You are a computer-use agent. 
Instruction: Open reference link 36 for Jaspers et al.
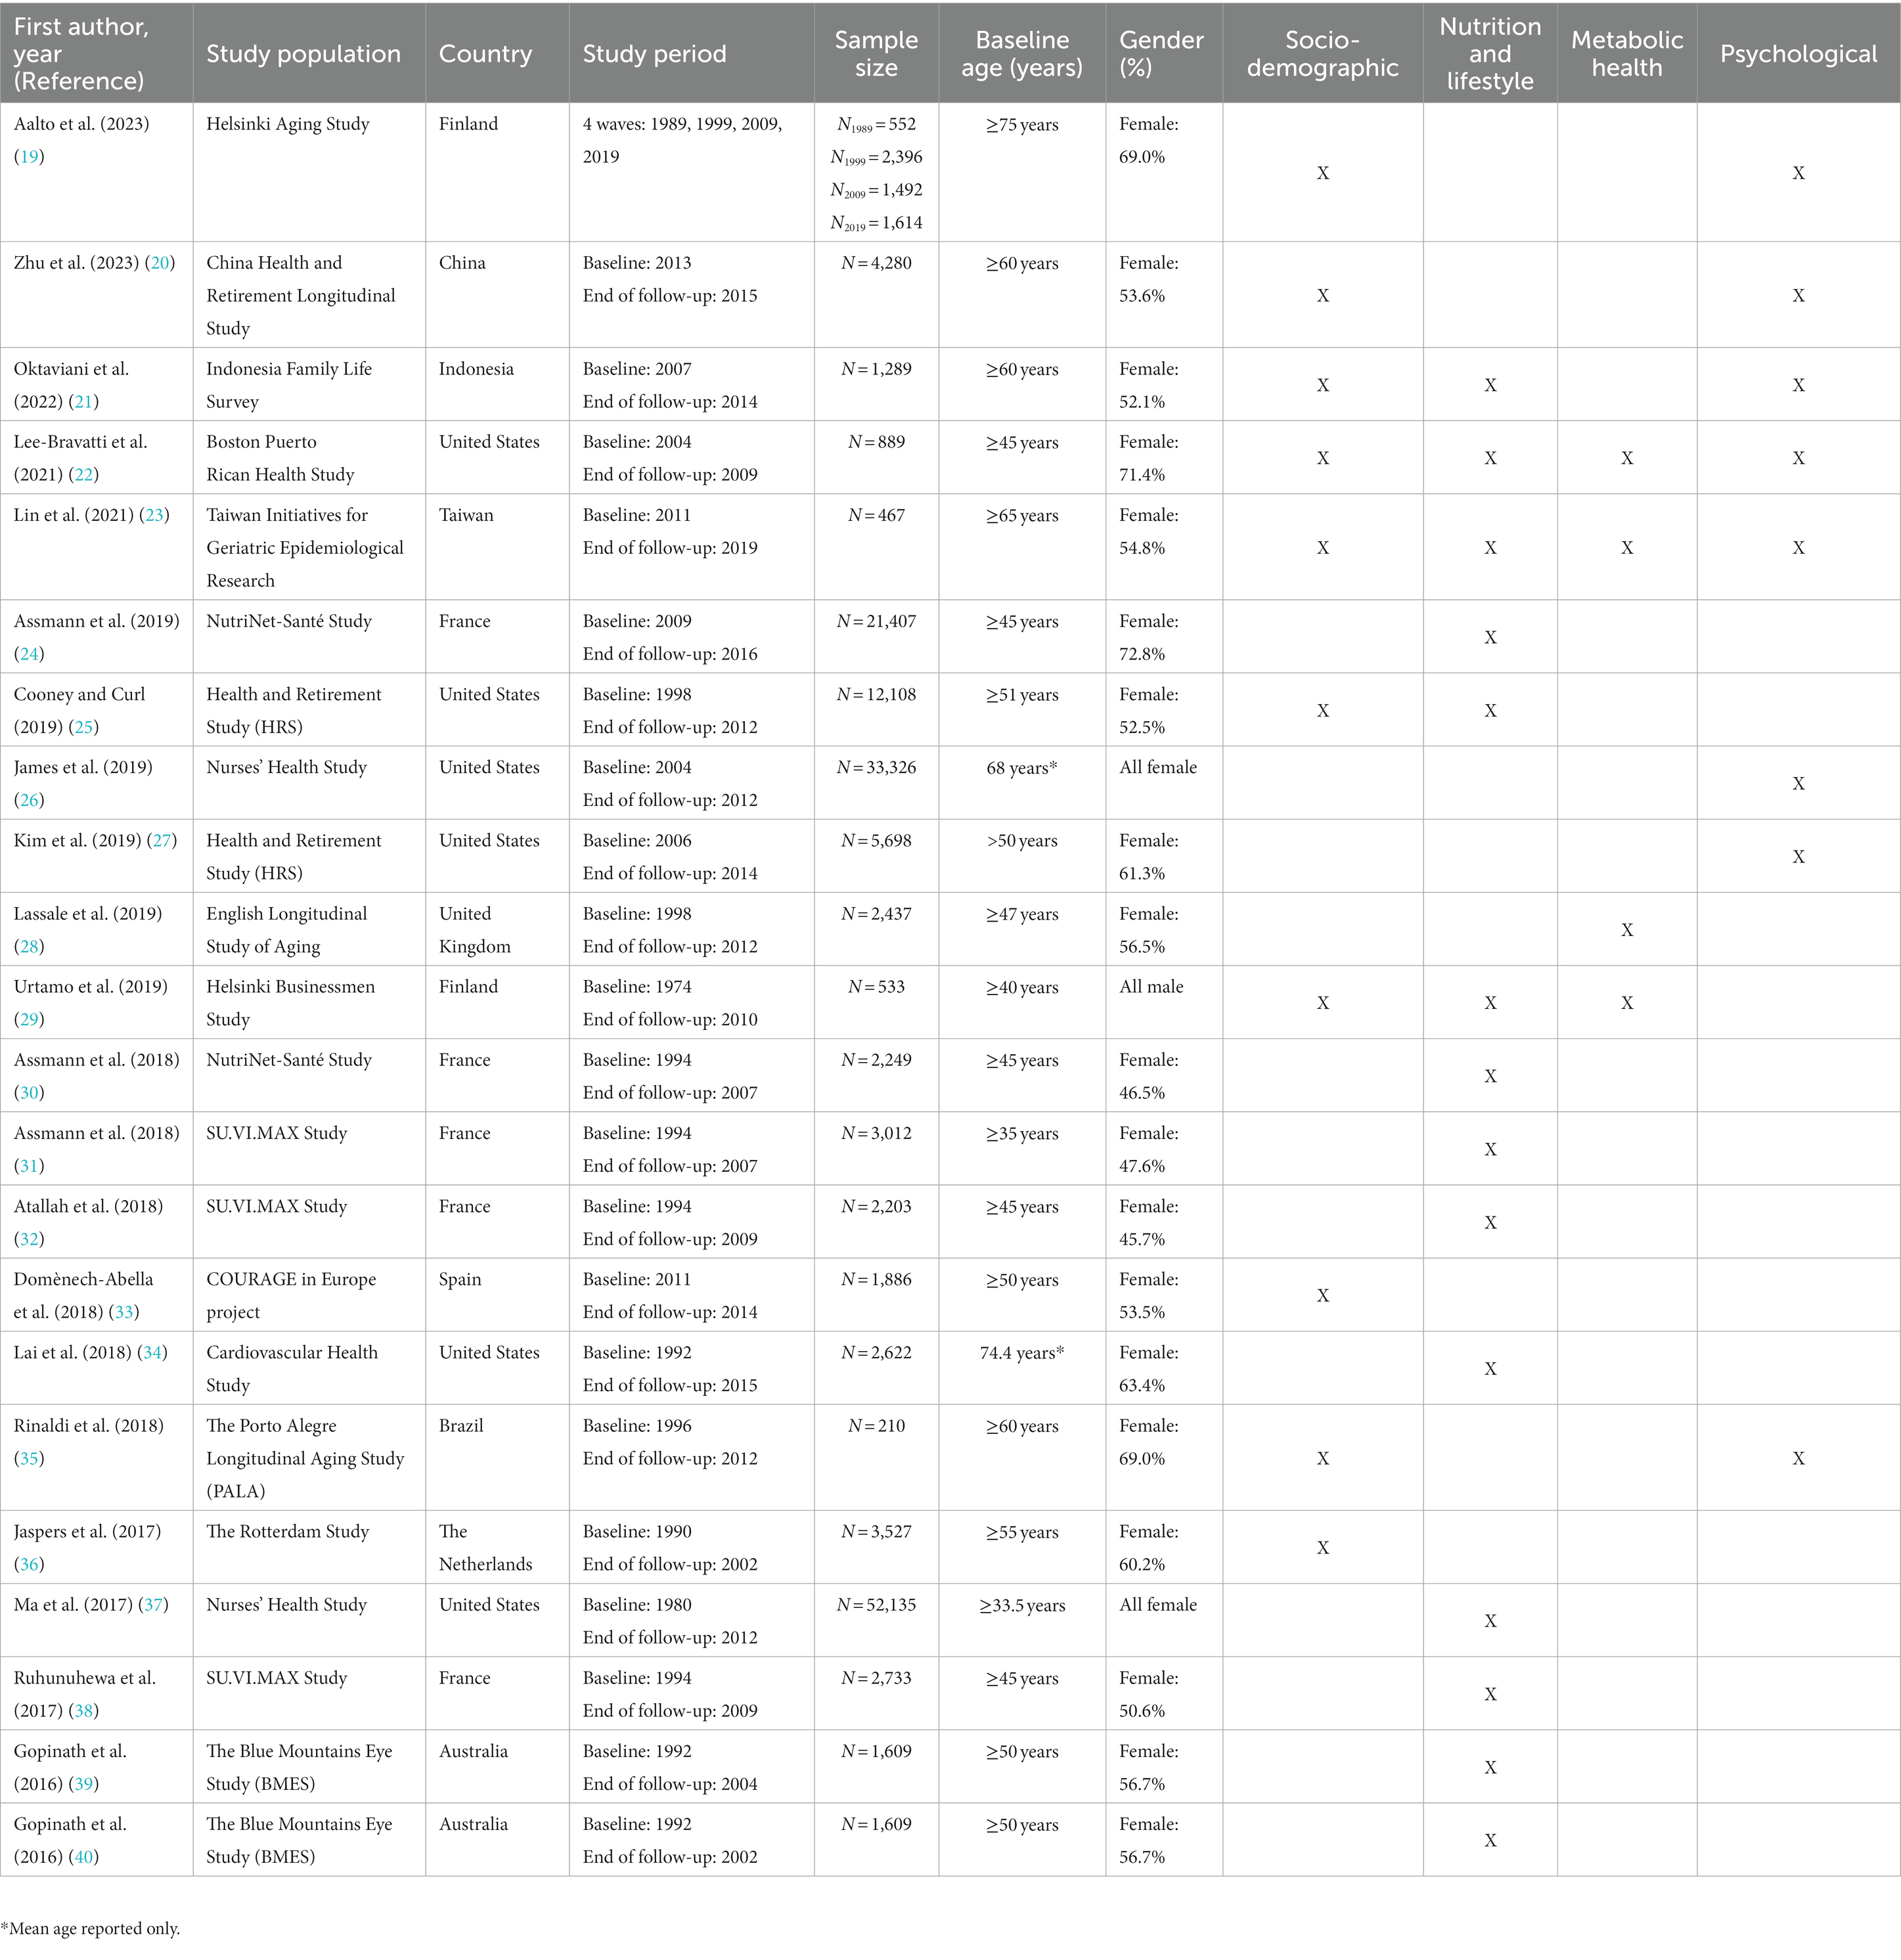click(29, 1564)
